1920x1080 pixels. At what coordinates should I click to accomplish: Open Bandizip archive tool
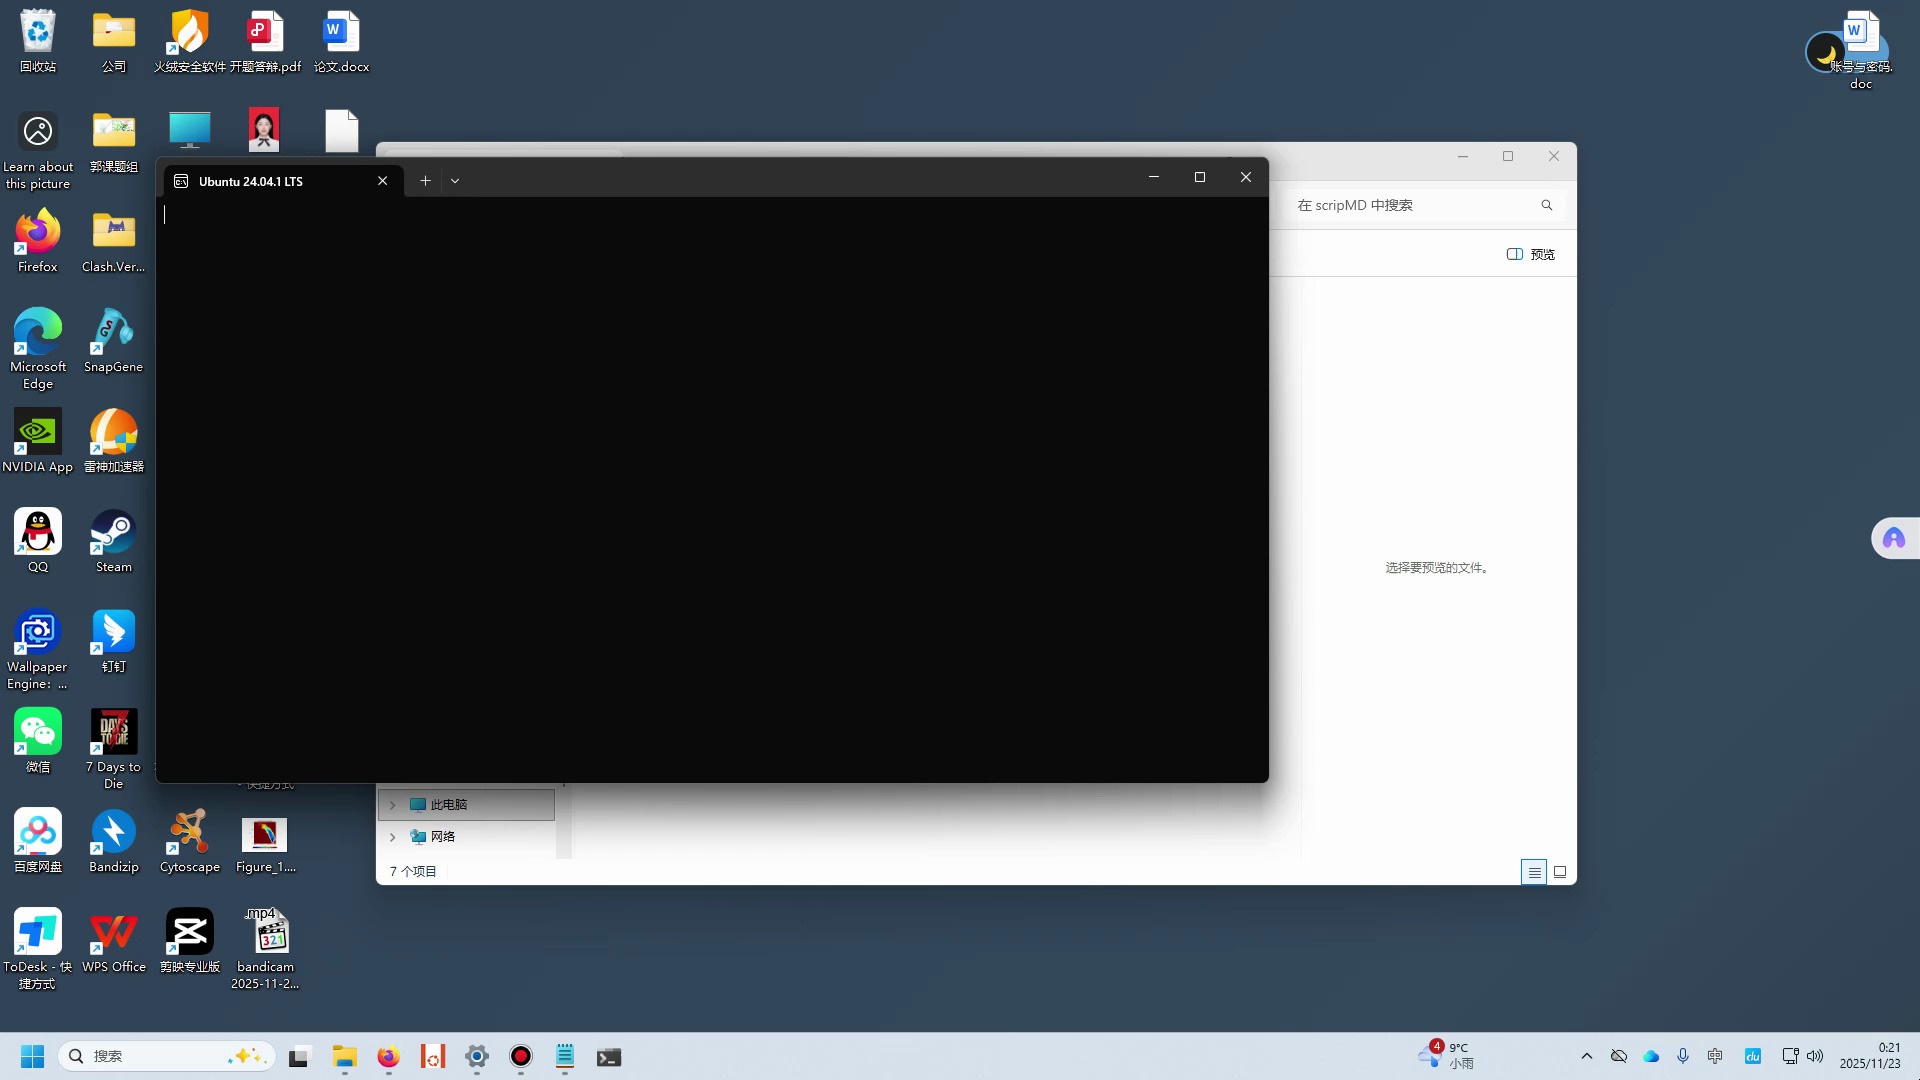pos(112,832)
